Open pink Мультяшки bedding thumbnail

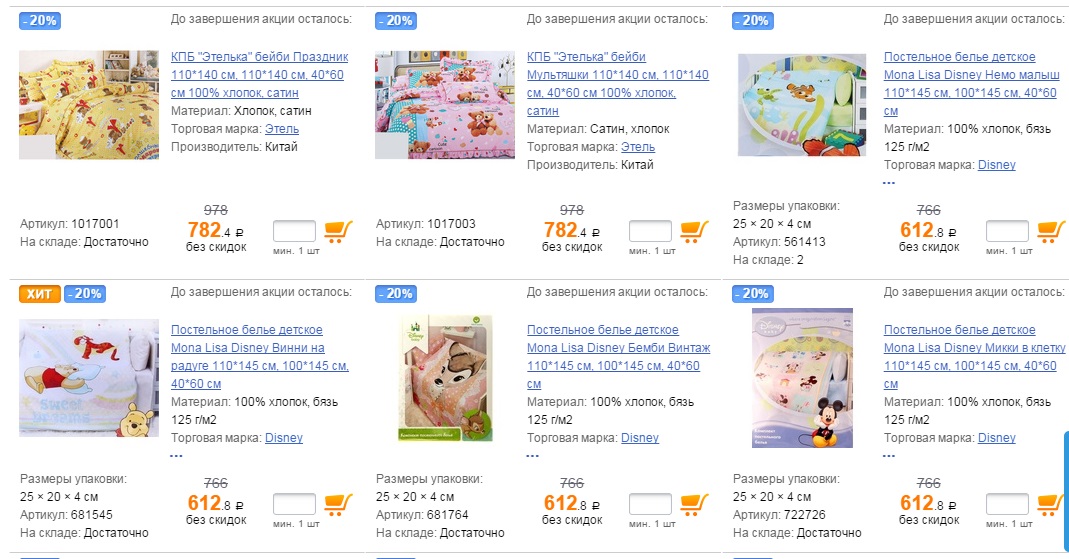pyautogui.click(x=444, y=105)
